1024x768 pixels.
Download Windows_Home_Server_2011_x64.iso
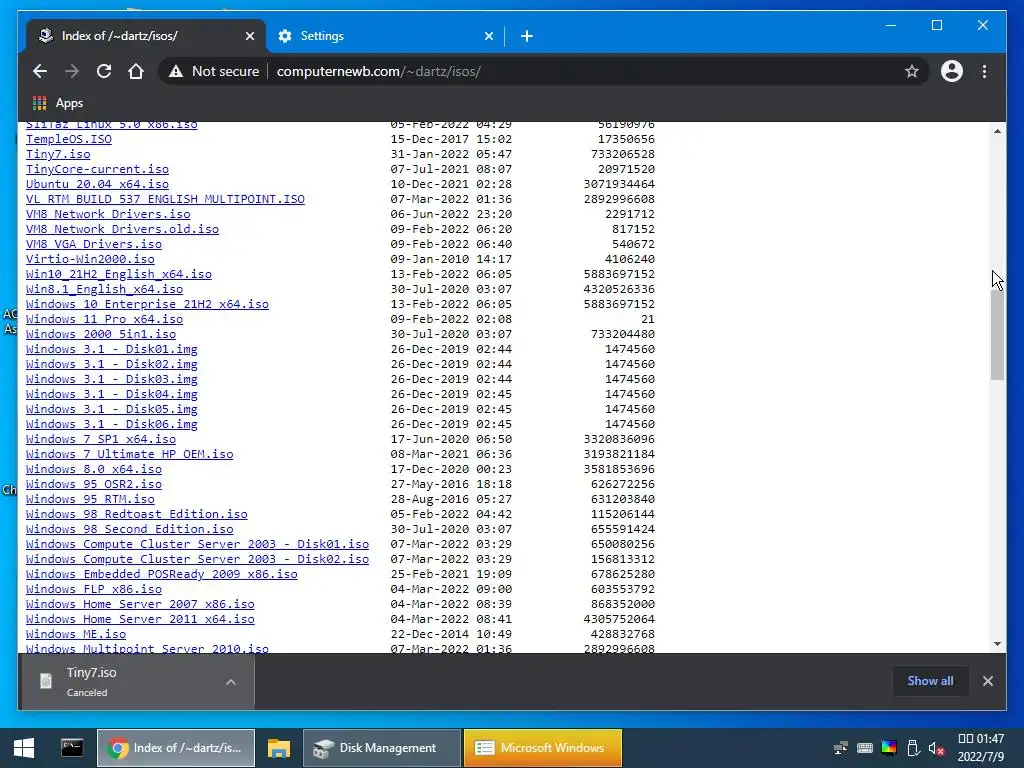(x=140, y=620)
